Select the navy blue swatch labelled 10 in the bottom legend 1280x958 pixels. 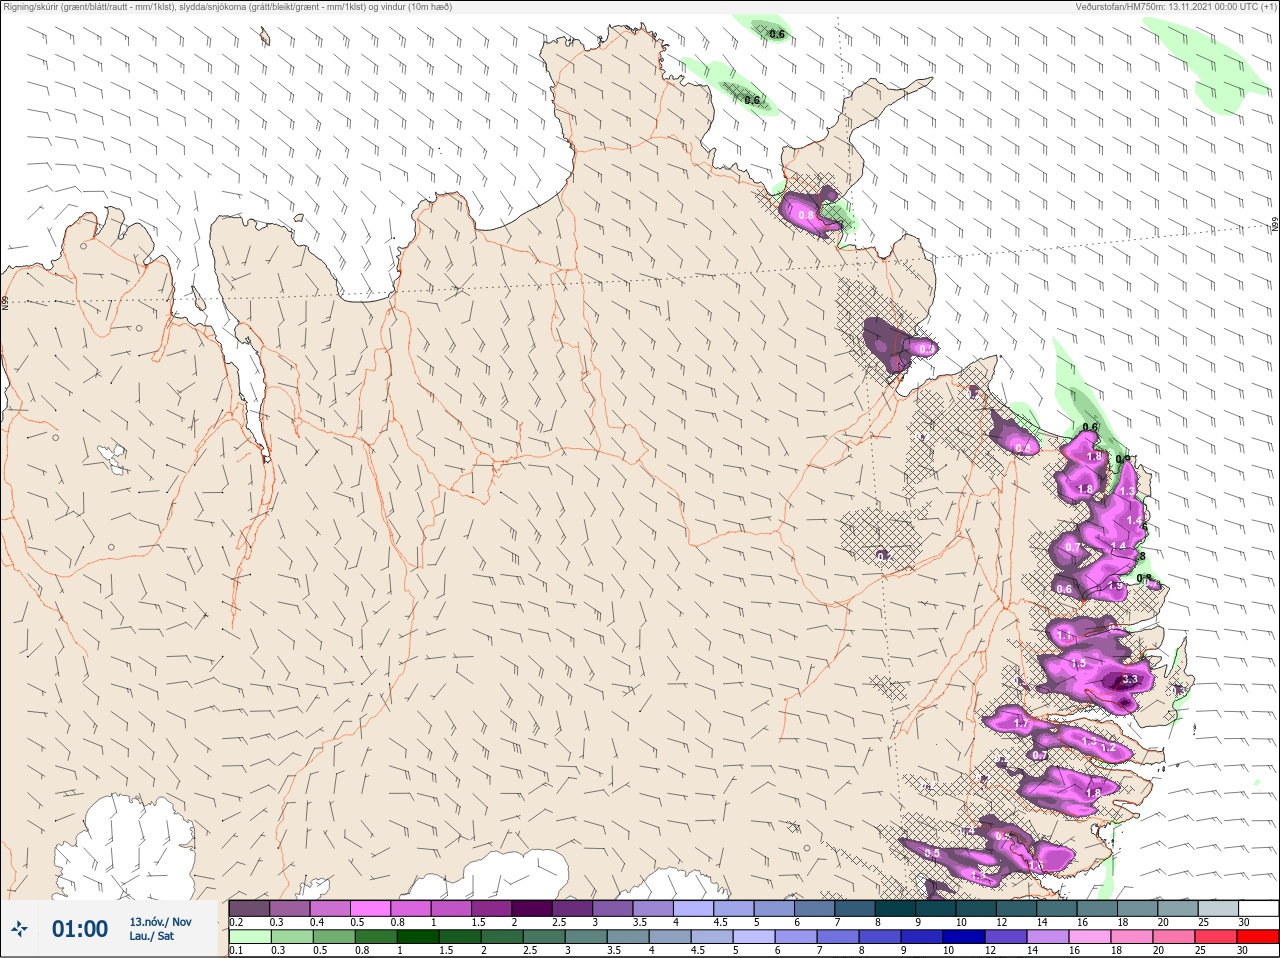[x=964, y=937]
